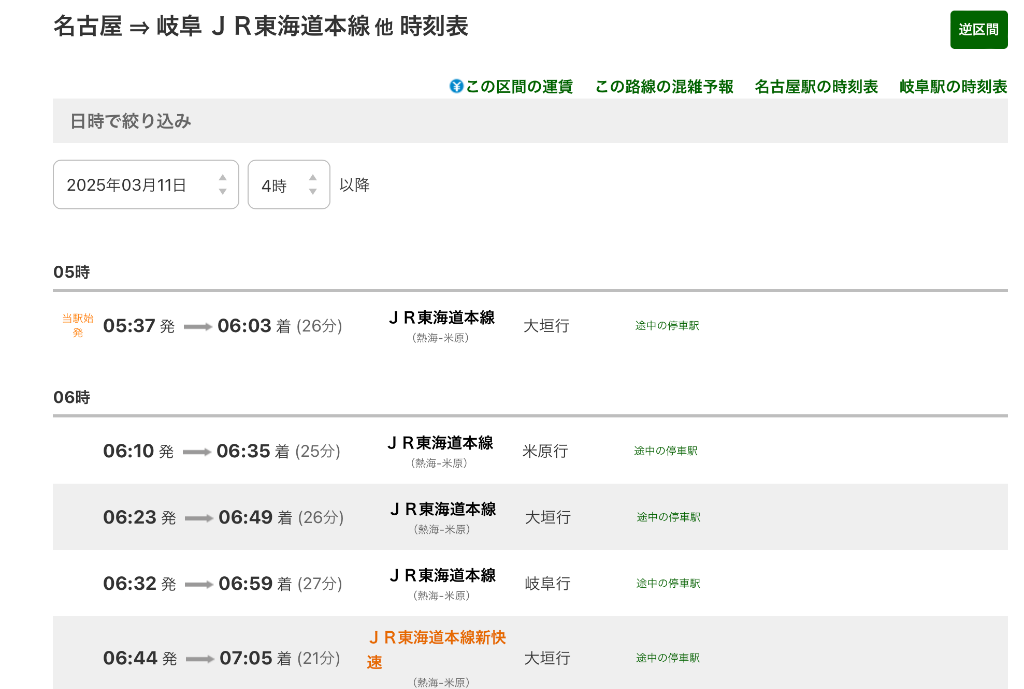Click the date selector up/down arrows
Screen dimensions: 1024x689
click(x=223, y=185)
